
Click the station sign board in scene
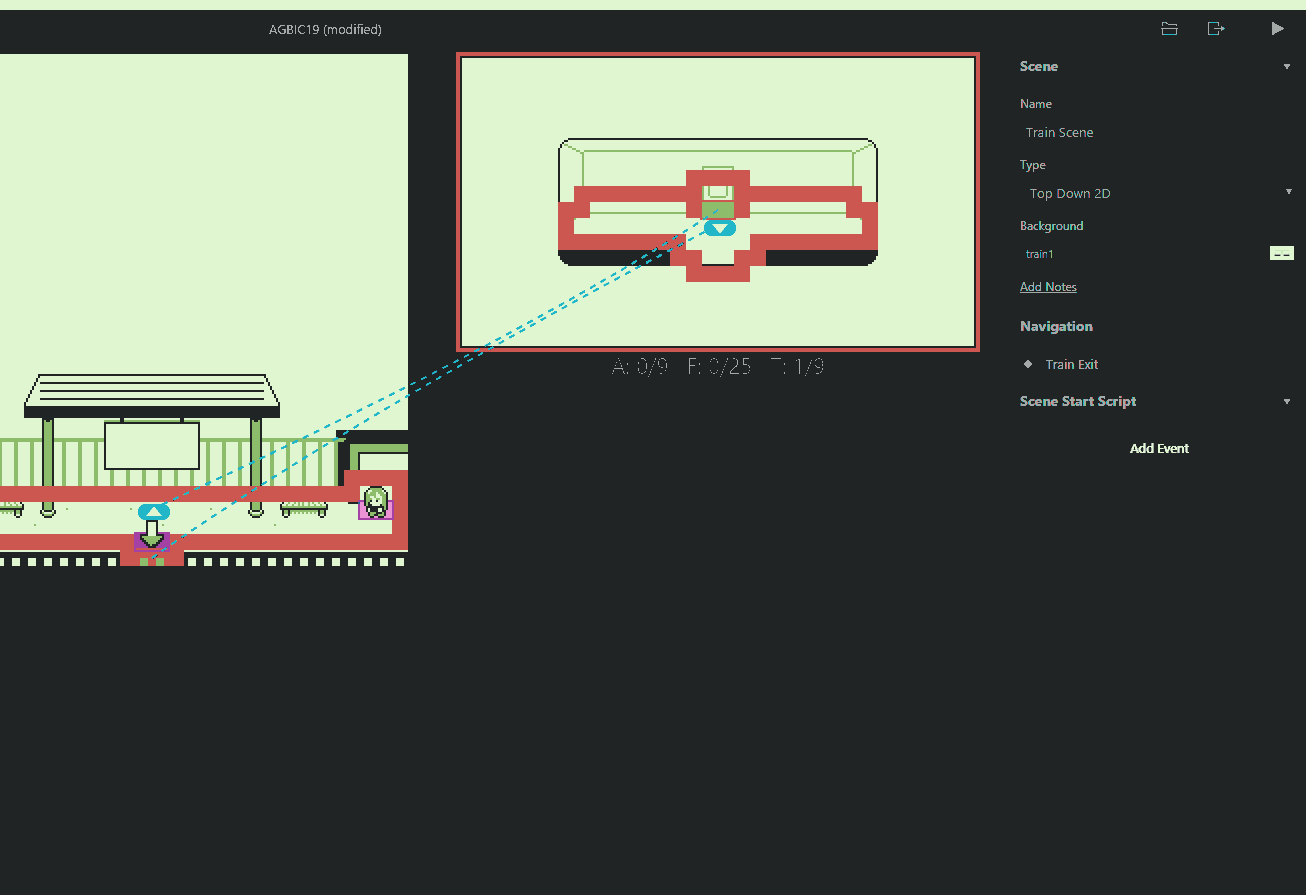click(x=152, y=446)
